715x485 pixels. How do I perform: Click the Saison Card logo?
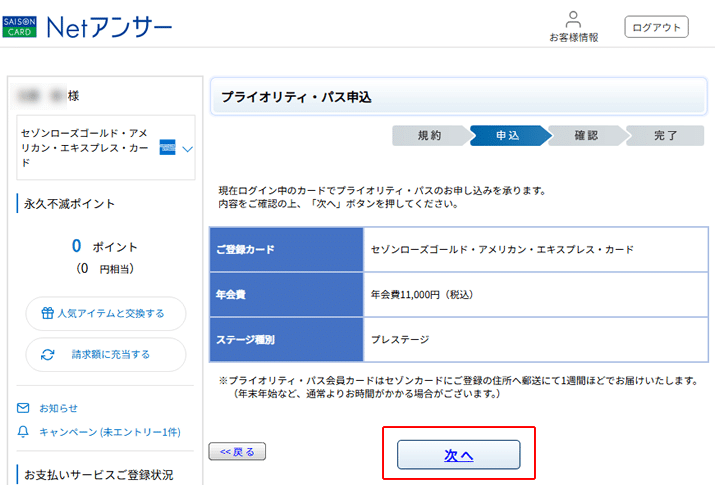point(19,26)
